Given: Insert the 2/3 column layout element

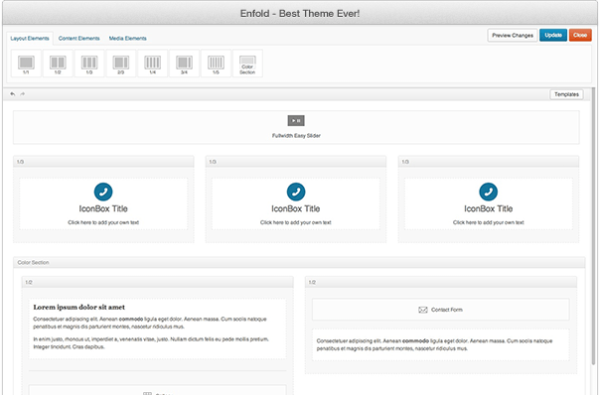Looking at the screenshot, I should [121, 64].
